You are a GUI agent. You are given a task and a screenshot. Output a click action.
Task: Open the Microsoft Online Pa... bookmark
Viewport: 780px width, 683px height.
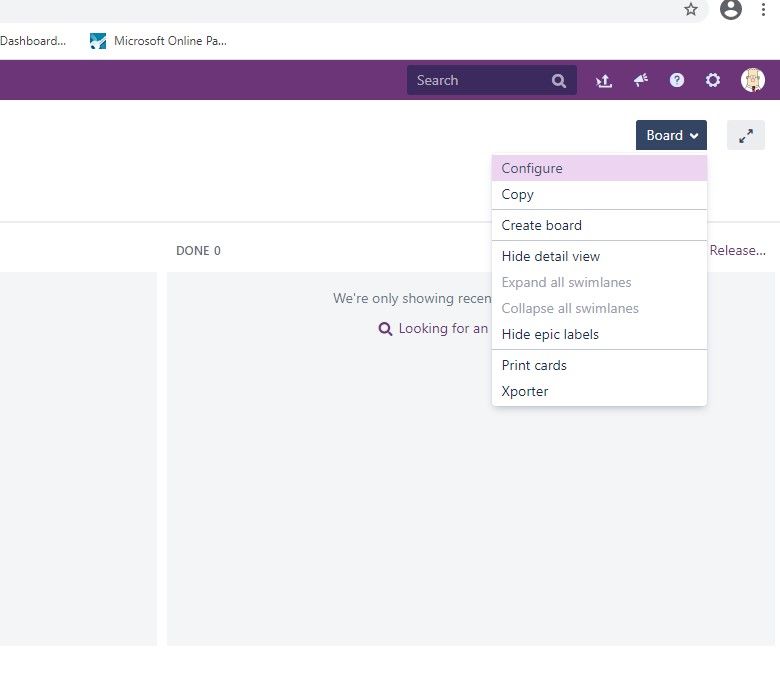click(x=158, y=41)
